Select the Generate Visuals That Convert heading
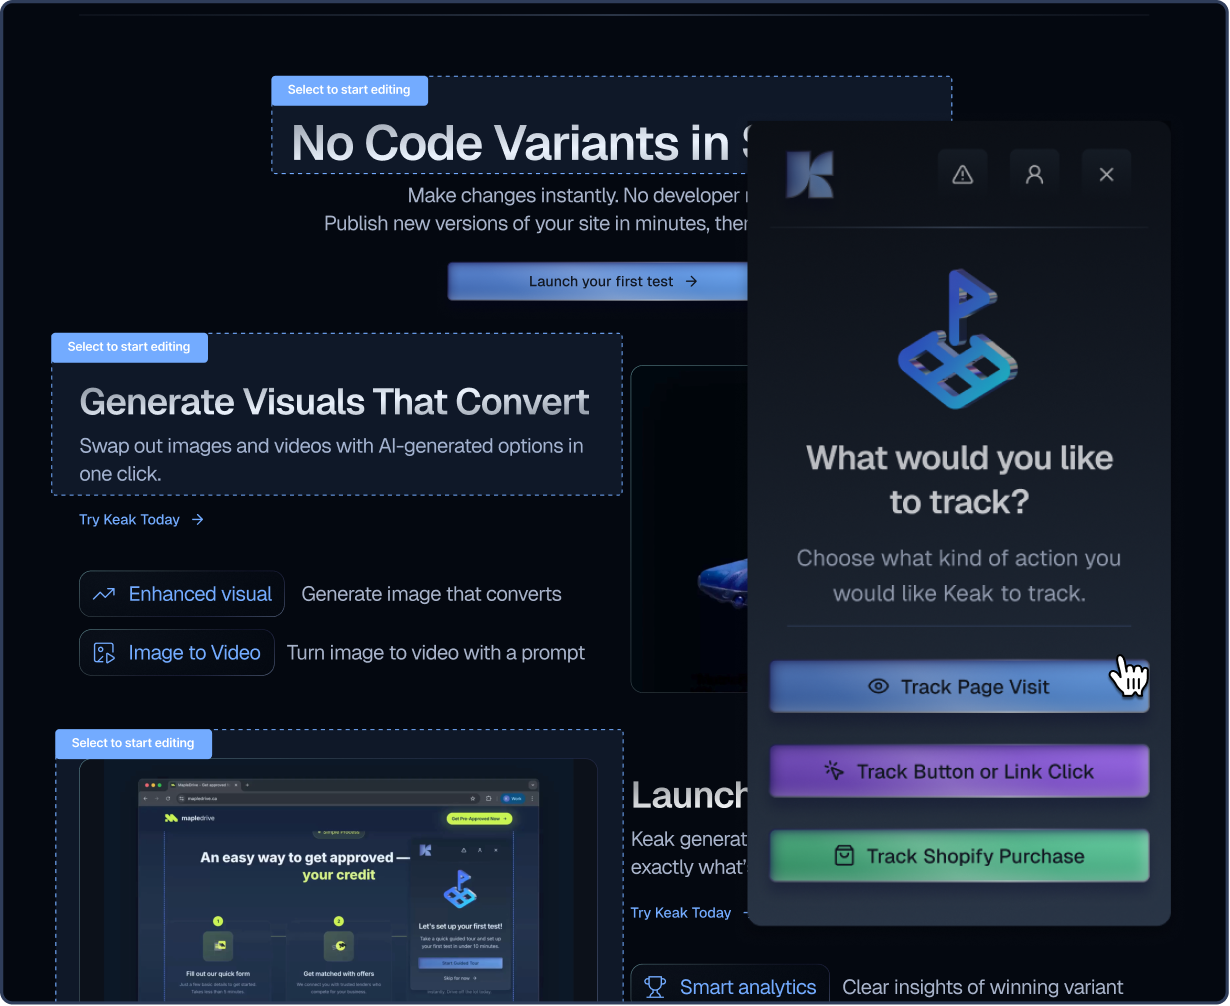This screenshot has width=1230, height=1006. point(334,402)
